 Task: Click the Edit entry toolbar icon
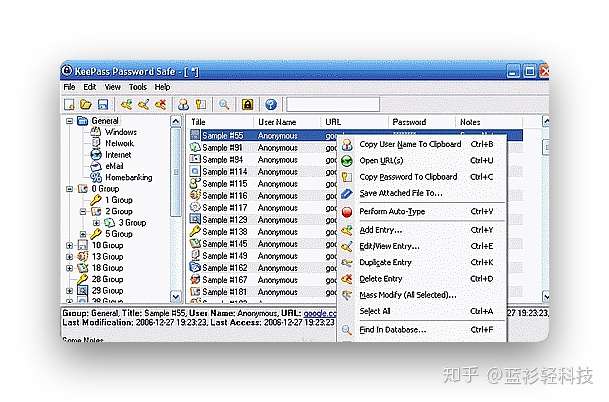(x=143, y=104)
